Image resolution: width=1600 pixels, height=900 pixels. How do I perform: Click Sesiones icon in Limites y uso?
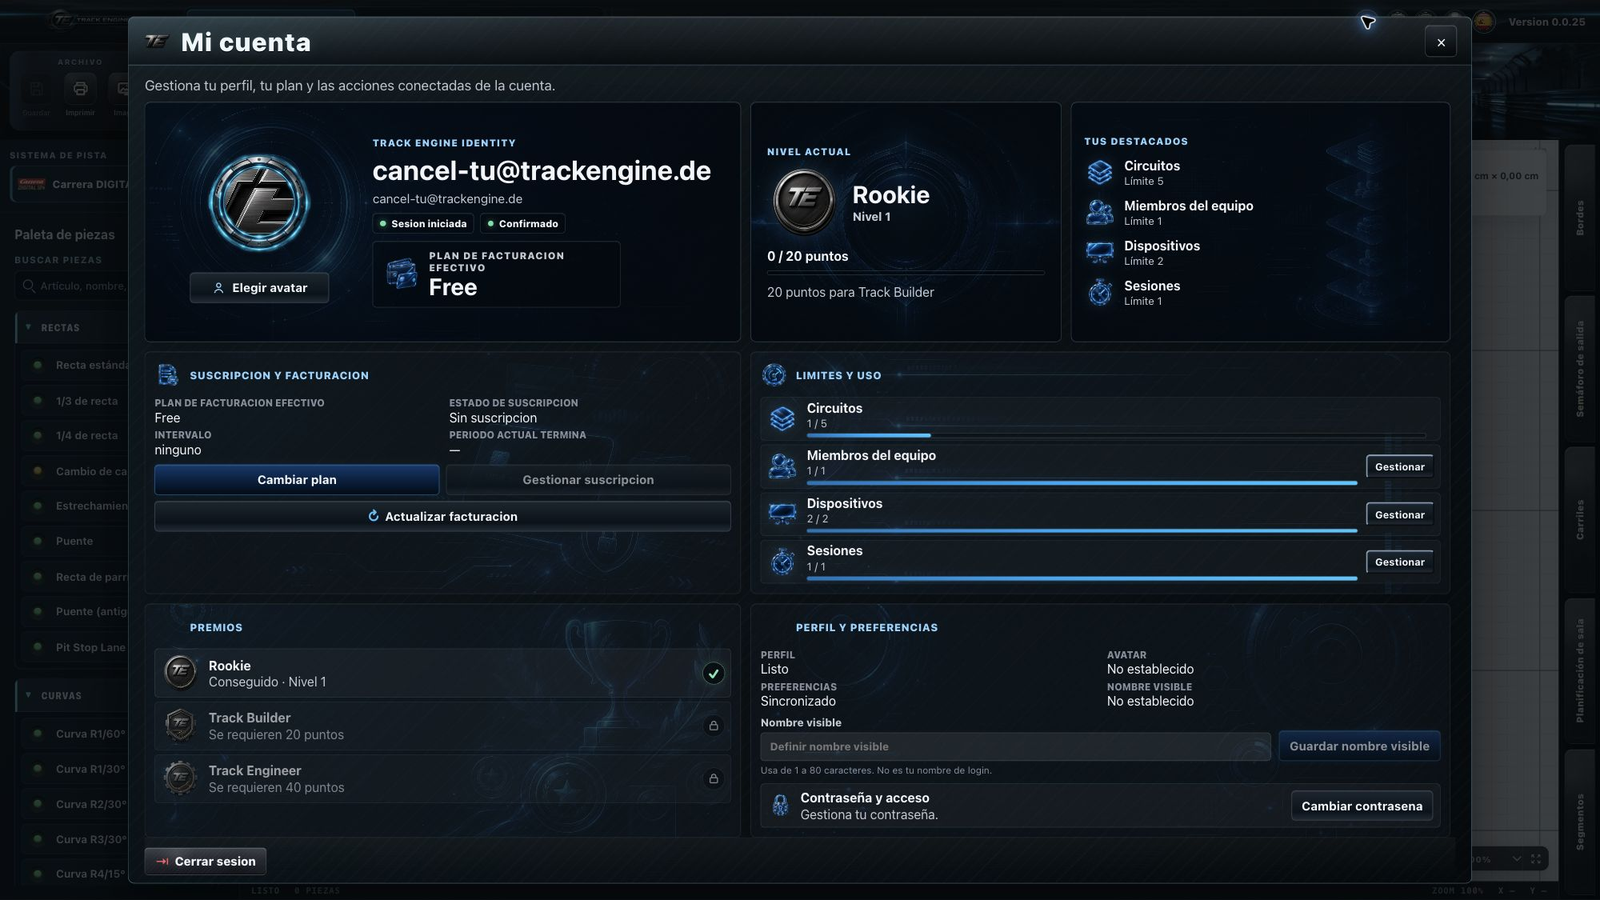(782, 561)
